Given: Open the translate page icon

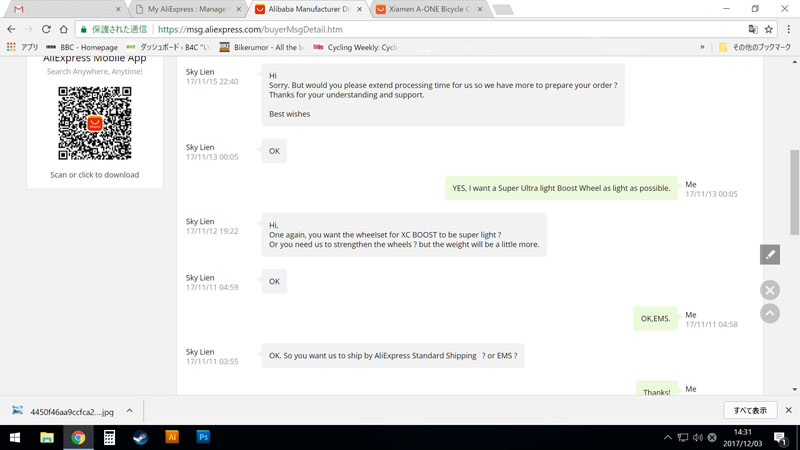Looking at the screenshot, I should pos(753,29).
